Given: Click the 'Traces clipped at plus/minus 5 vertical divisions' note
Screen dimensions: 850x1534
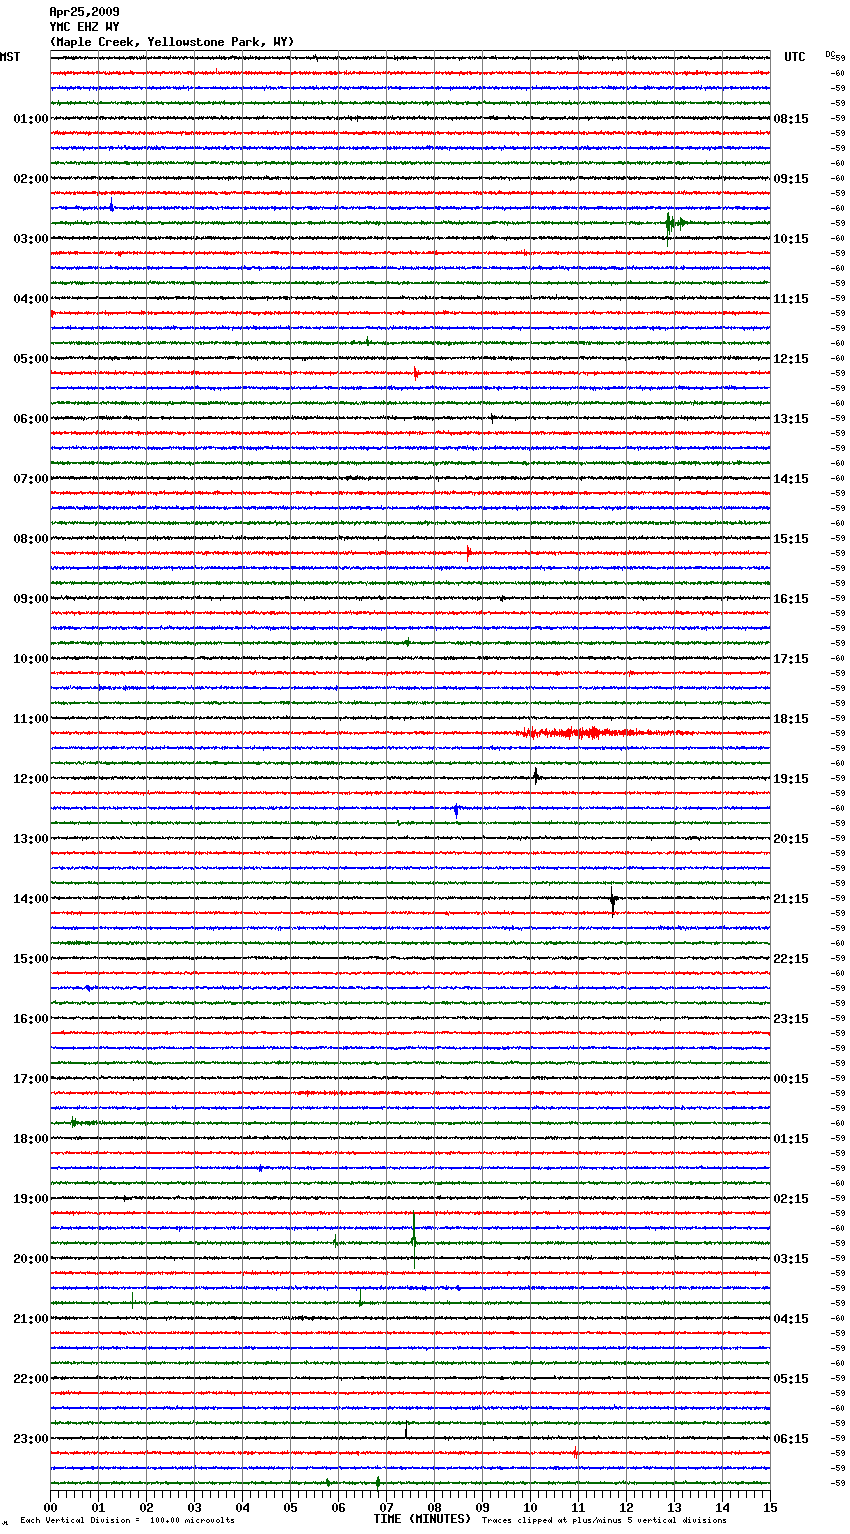Looking at the screenshot, I should (604, 1520).
